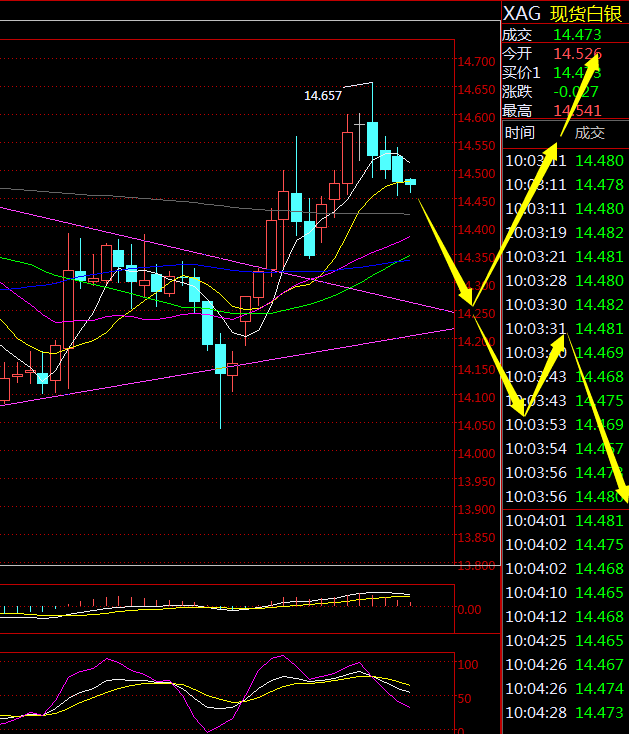Click the 14.650 price axis label
The image size is (629, 734).
(x=476, y=90)
